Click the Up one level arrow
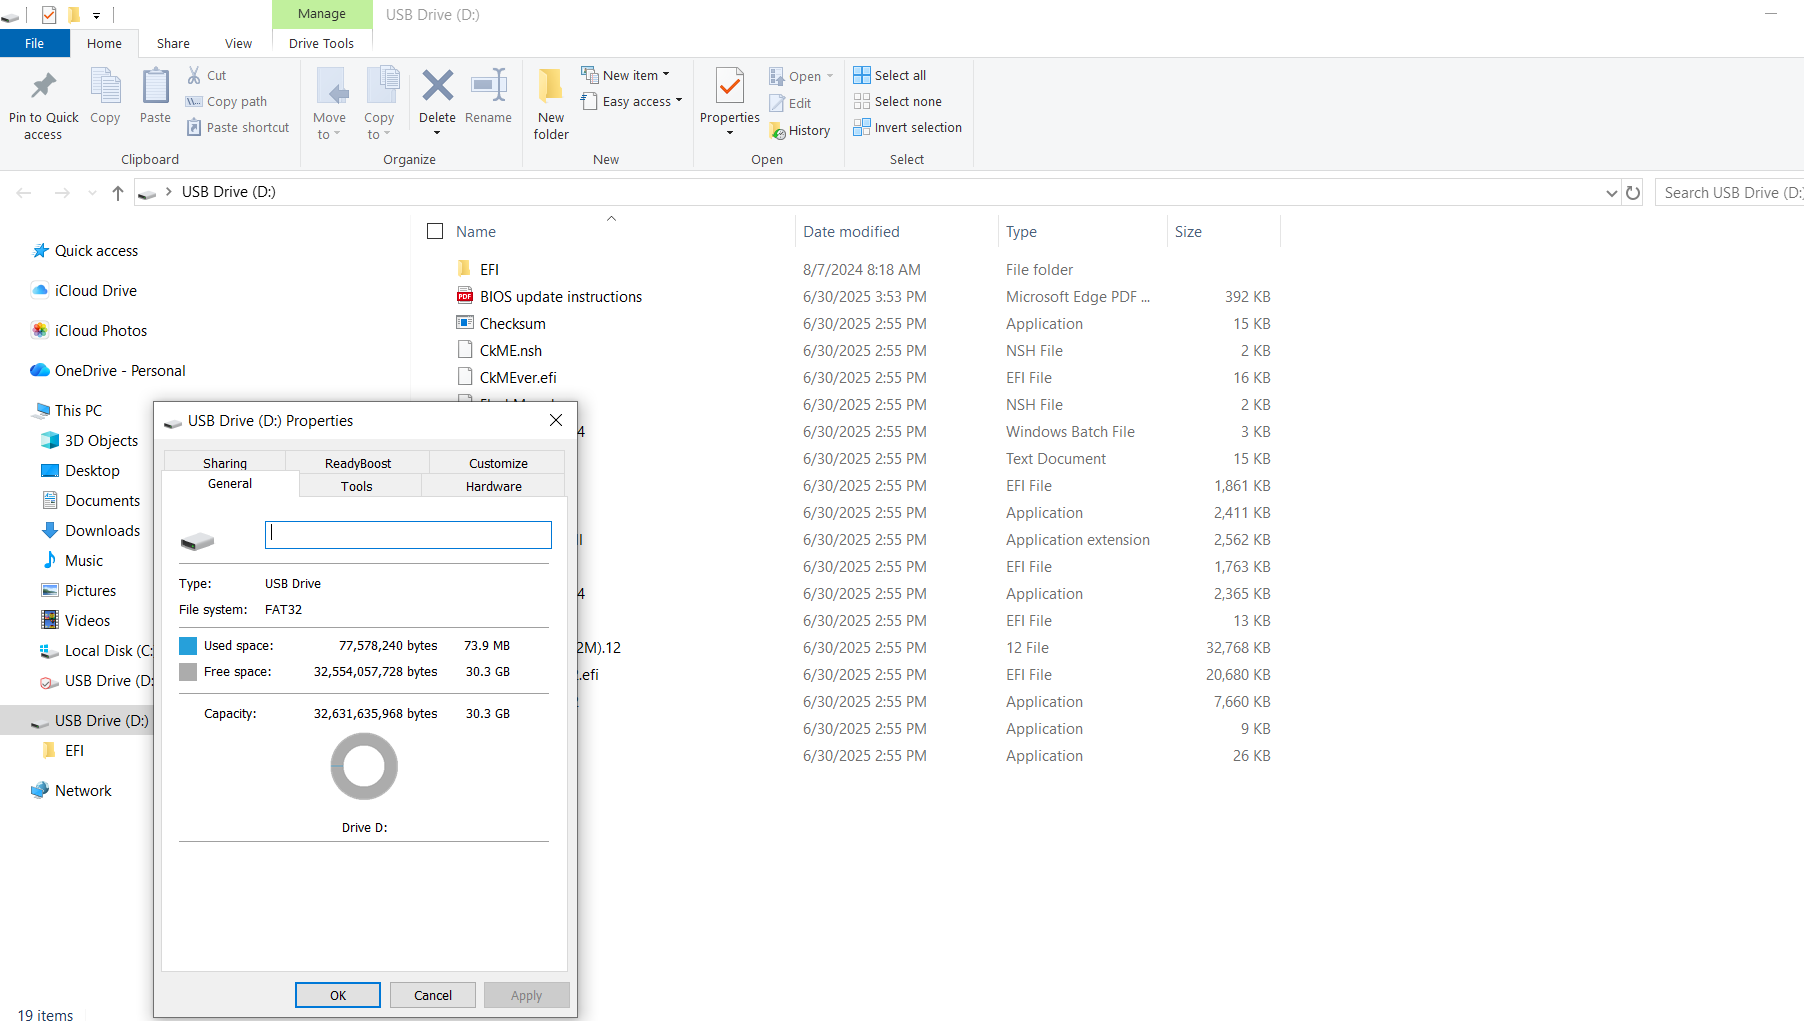Viewport: 1804px width, 1021px height. [x=118, y=192]
